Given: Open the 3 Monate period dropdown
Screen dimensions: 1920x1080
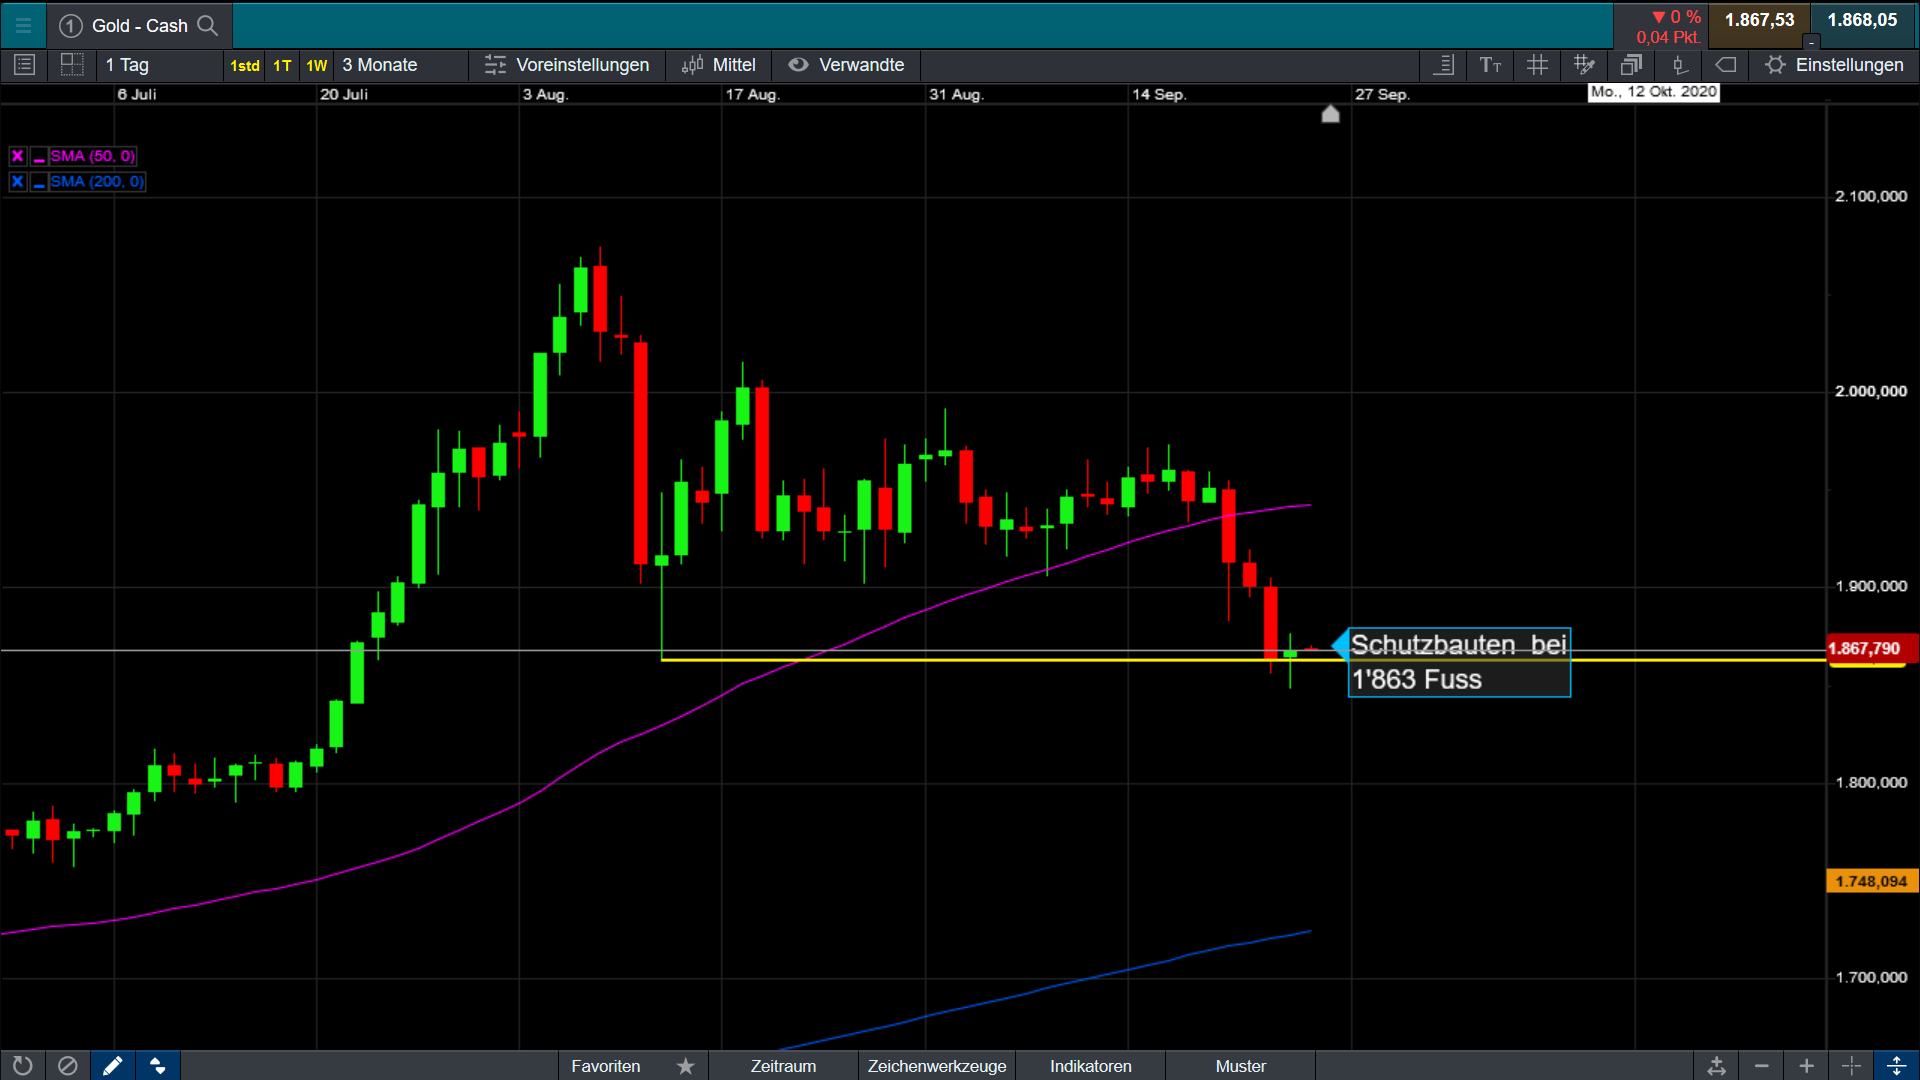Looking at the screenshot, I should pyautogui.click(x=380, y=65).
